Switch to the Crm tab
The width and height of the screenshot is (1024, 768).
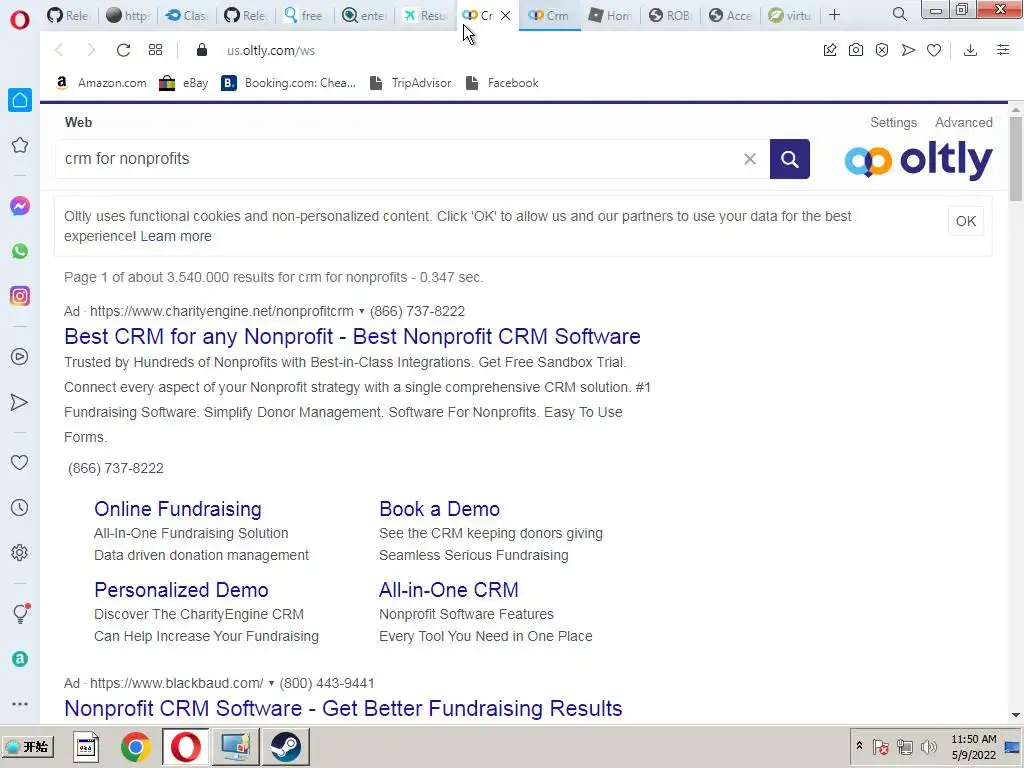[549, 15]
